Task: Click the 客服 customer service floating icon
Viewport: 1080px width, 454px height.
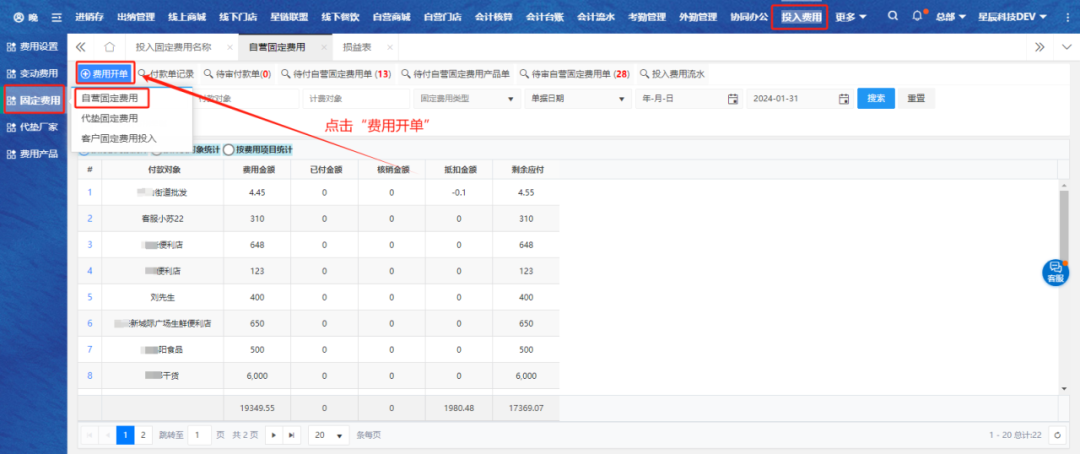Action: click(1054, 272)
